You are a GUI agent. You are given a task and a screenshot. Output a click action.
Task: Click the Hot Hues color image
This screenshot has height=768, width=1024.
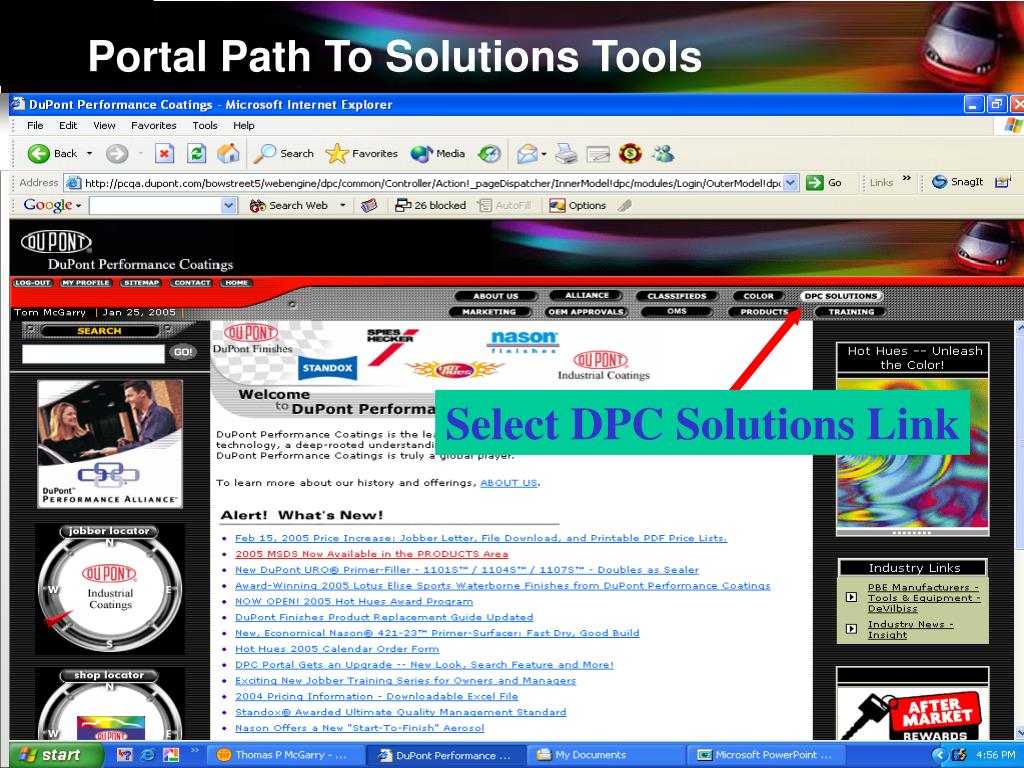(x=912, y=454)
